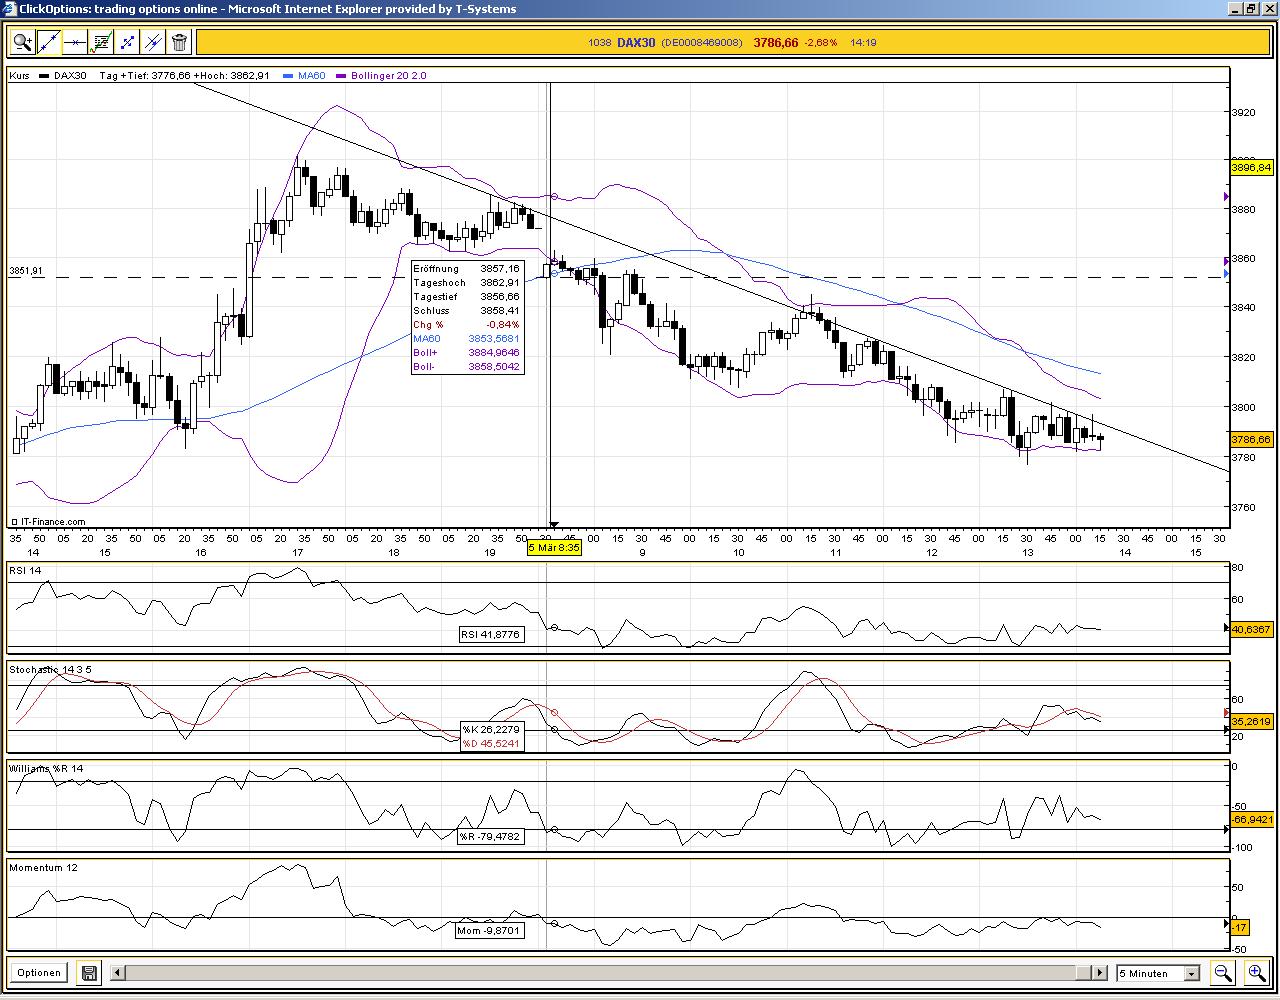This screenshot has height=1000, width=1280.
Task: Click the horizontal chart scrollbar at bottom
Action: pos(600,972)
